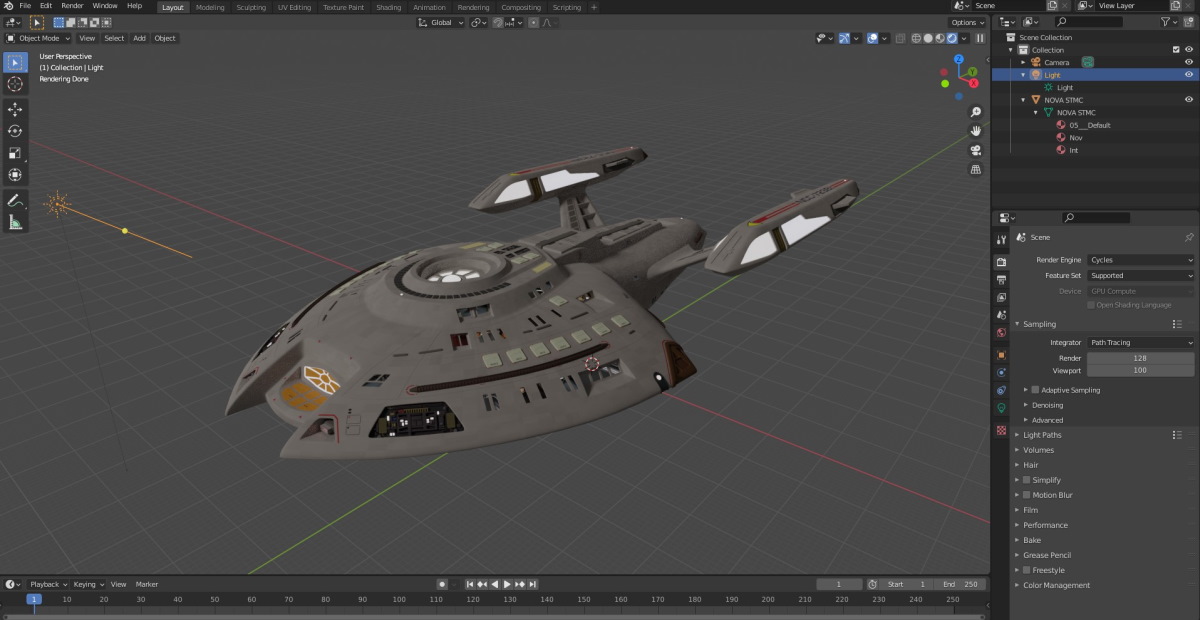Hide the Camera object in outliner
The image size is (1200, 620).
point(1189,62)
